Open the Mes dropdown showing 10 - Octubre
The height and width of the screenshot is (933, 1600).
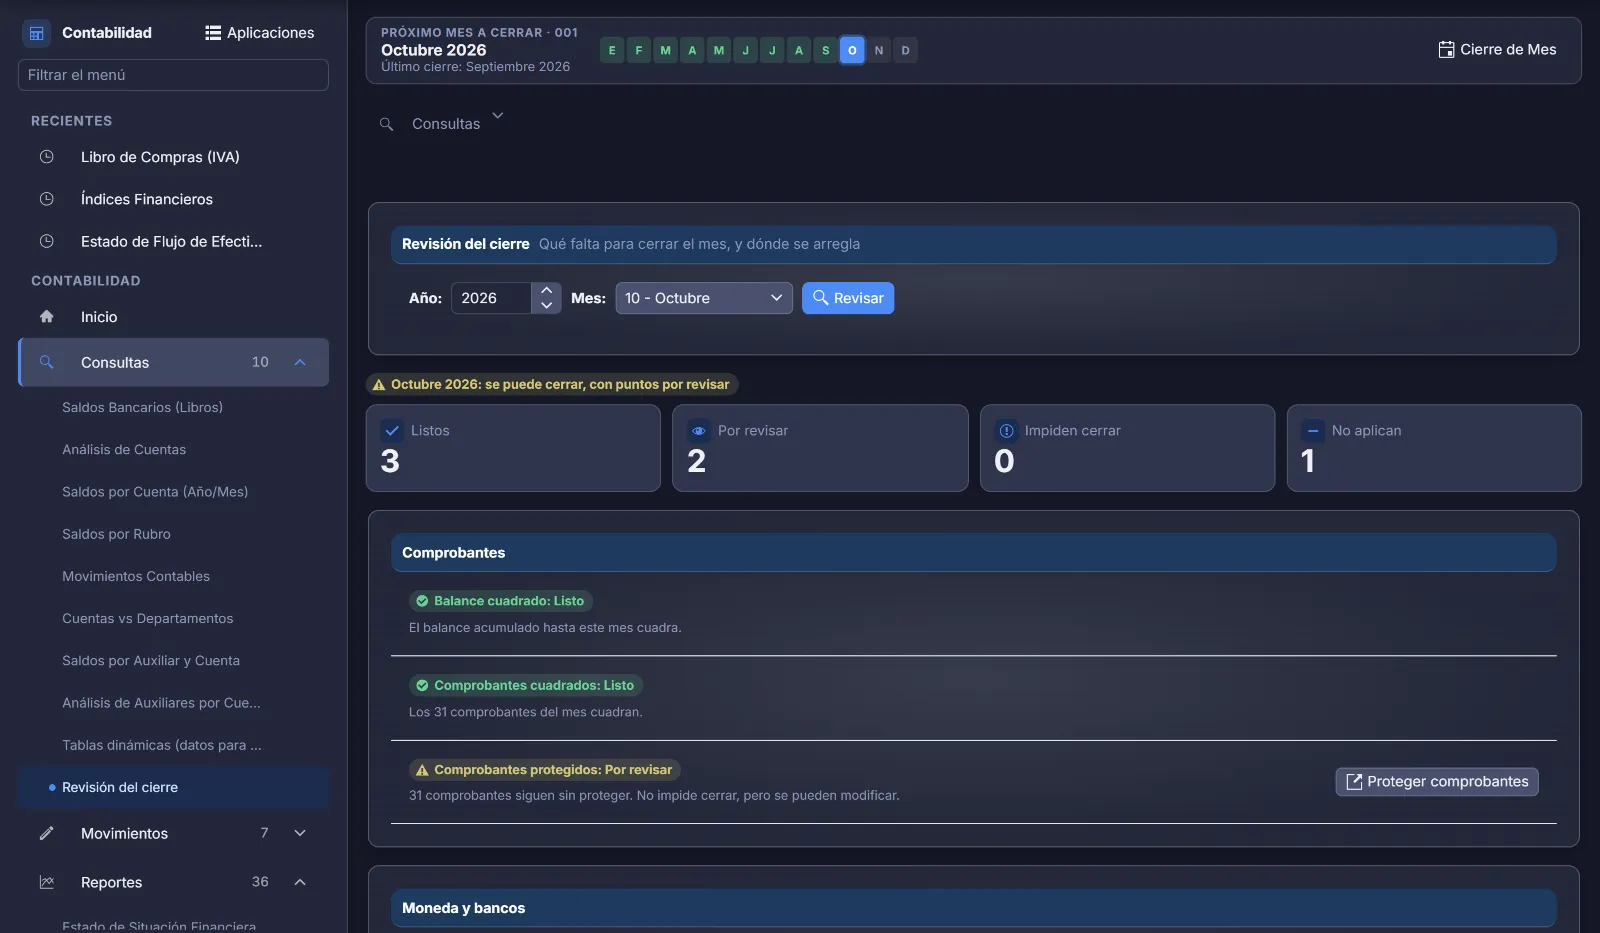[704, 298]
